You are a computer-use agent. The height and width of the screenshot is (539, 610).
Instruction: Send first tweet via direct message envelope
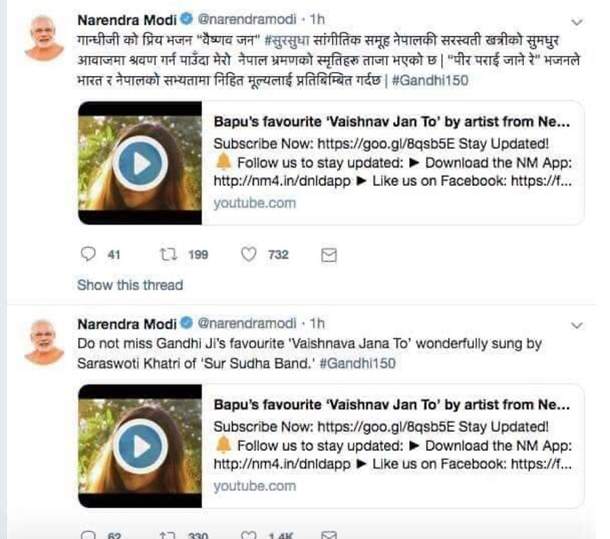click(329, 255)
